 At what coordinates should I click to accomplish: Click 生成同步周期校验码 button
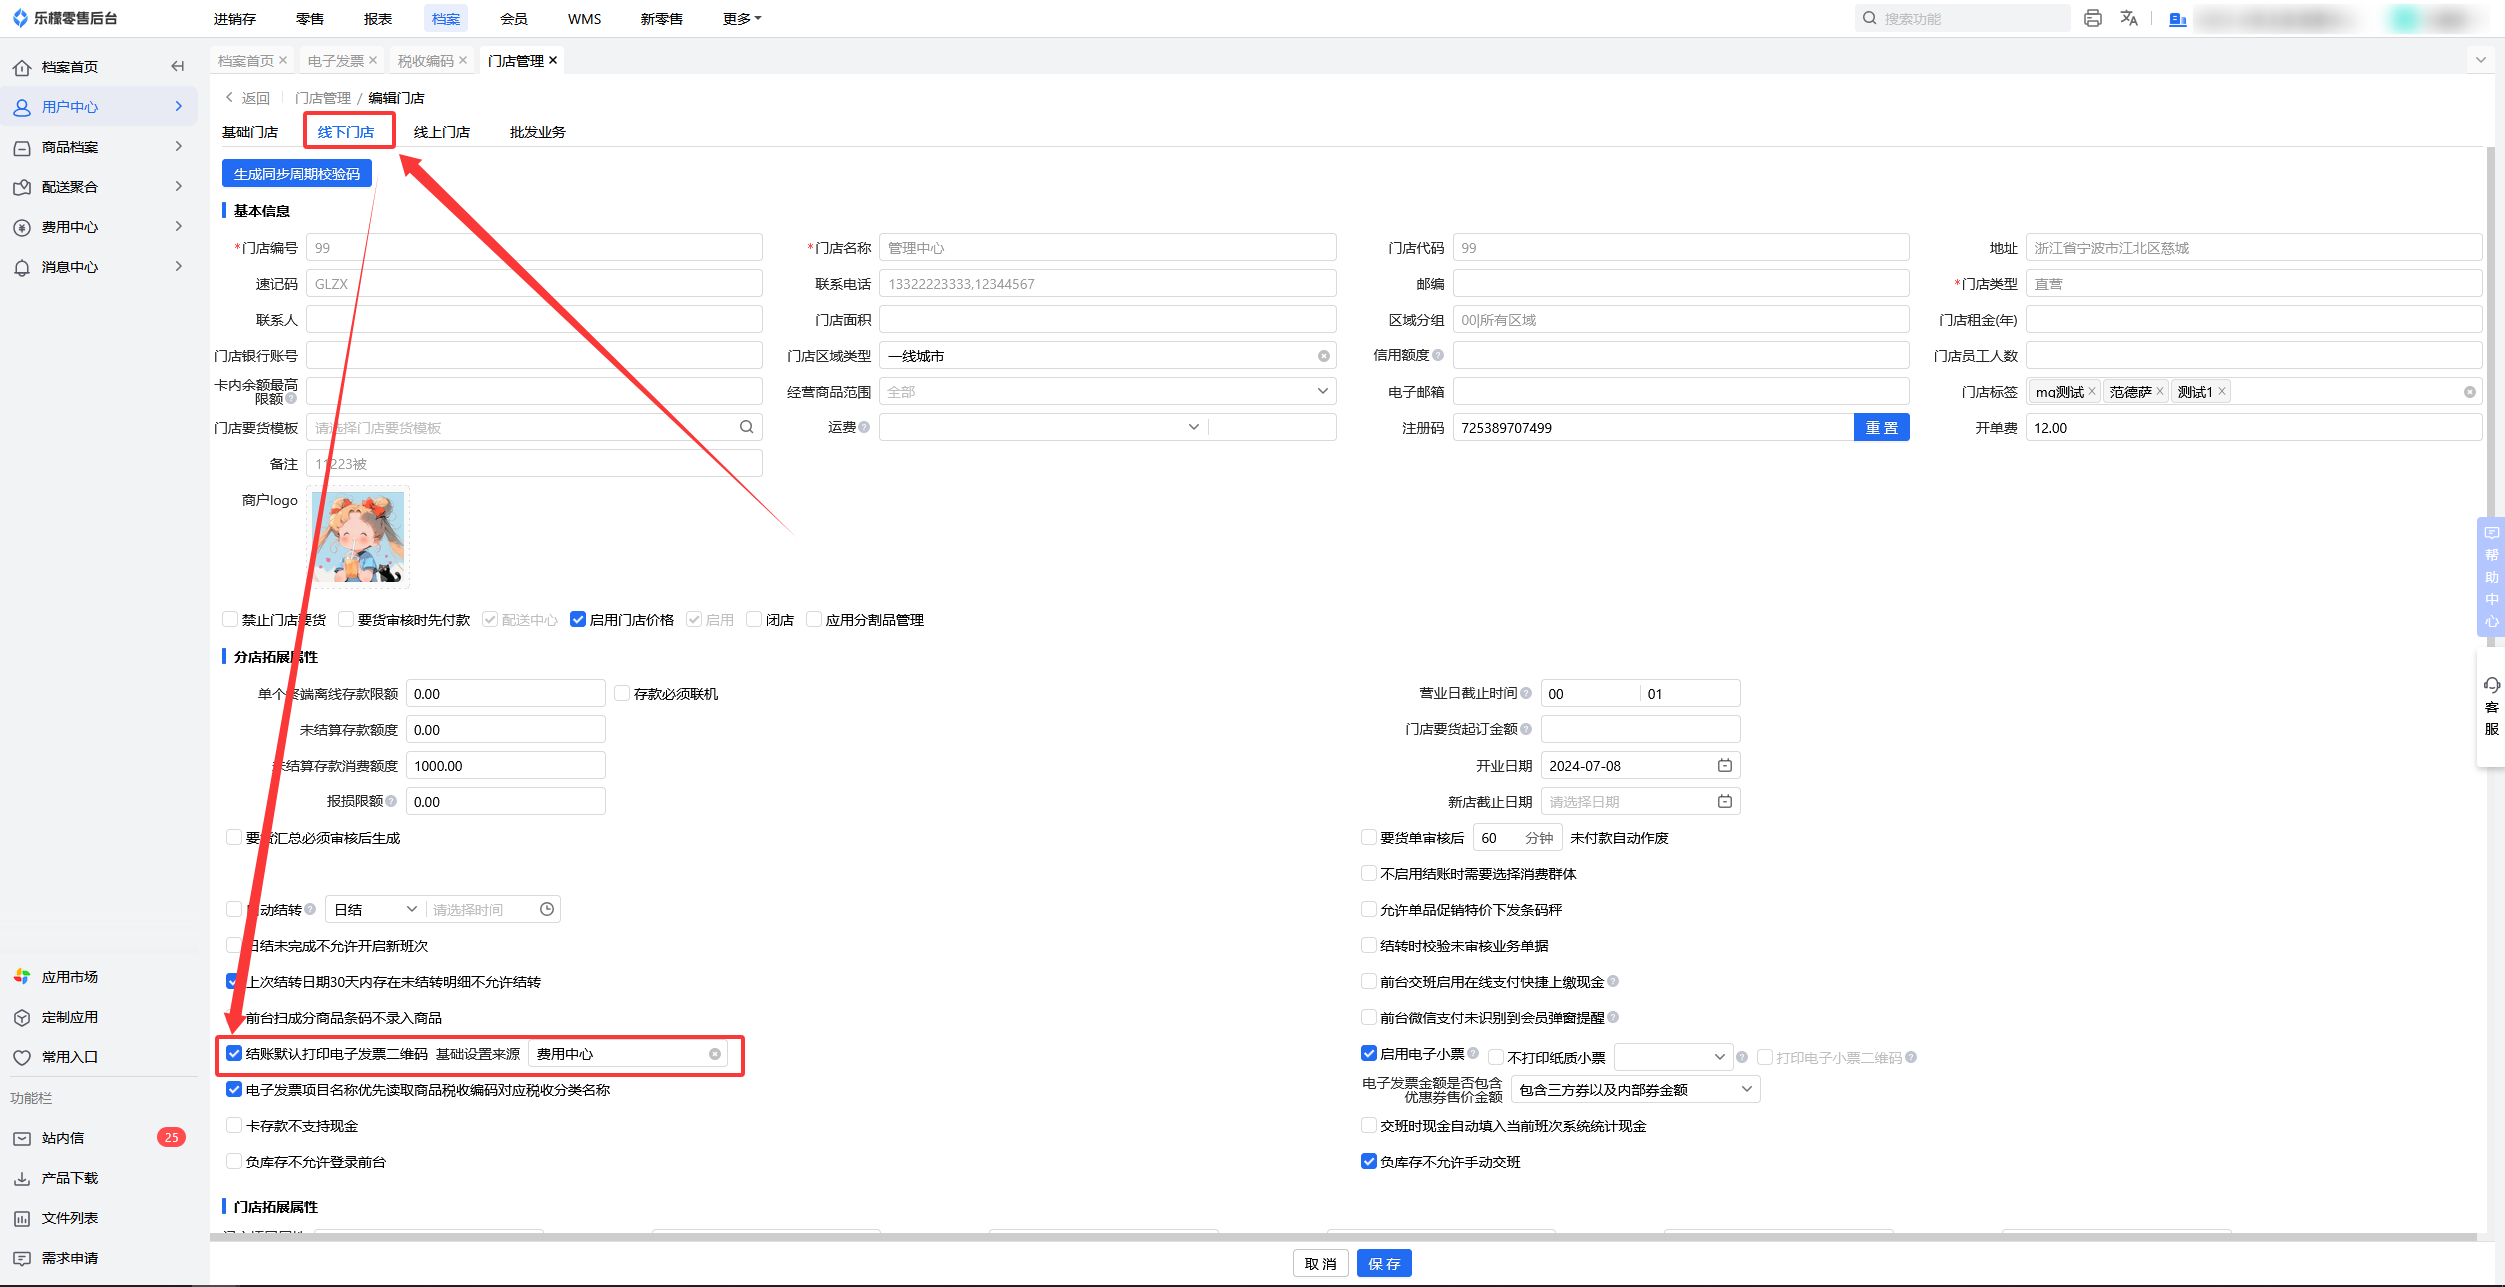click(296, 174)
